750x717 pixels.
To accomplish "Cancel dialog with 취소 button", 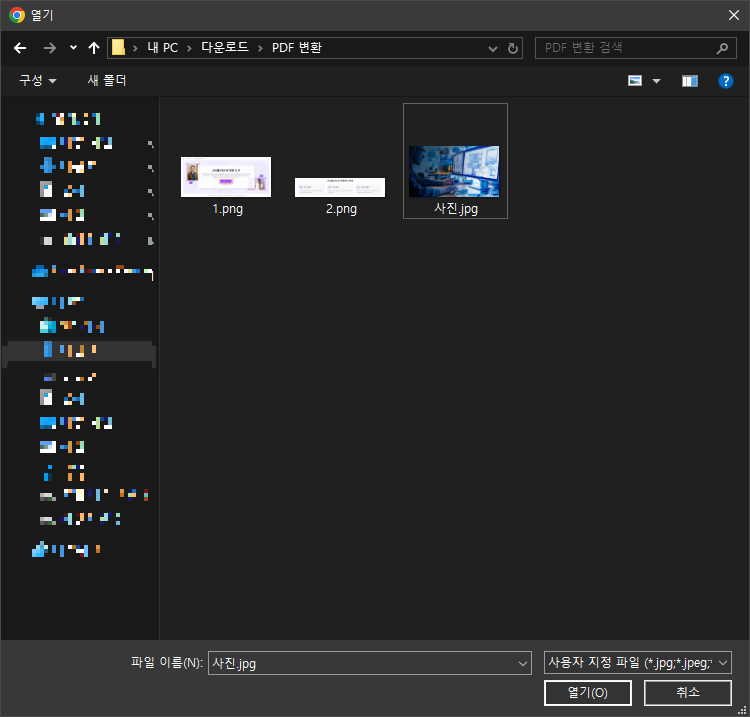I will pos(687,693).
